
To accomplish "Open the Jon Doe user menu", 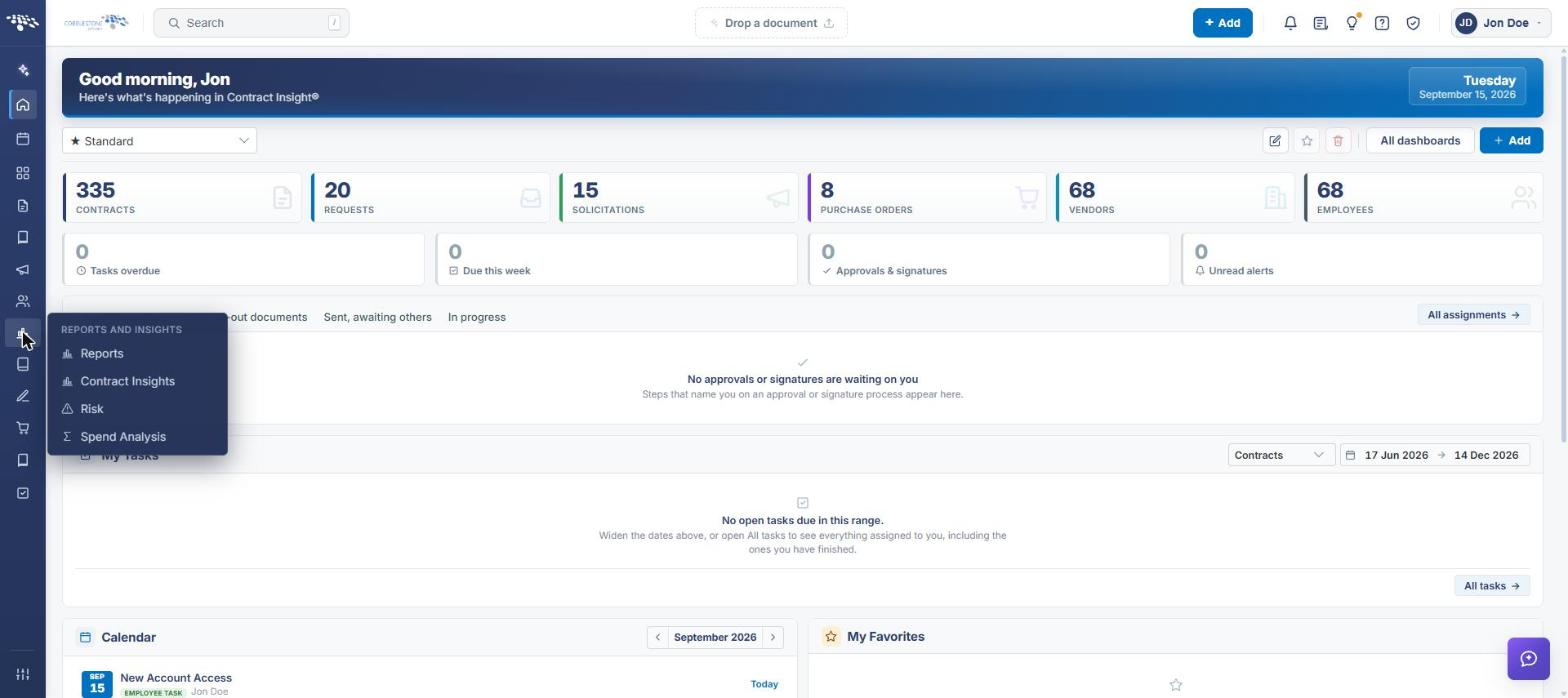I will tap(1500, 23).
